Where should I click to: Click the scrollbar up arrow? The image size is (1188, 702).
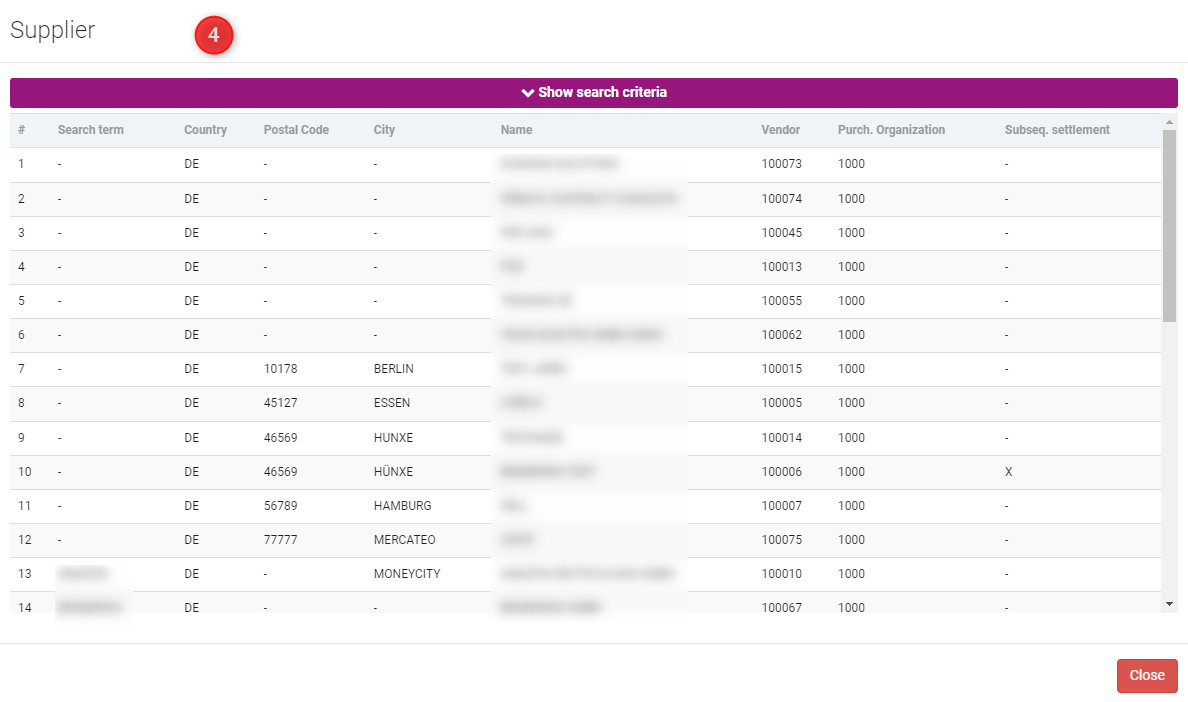point(1169,122)
